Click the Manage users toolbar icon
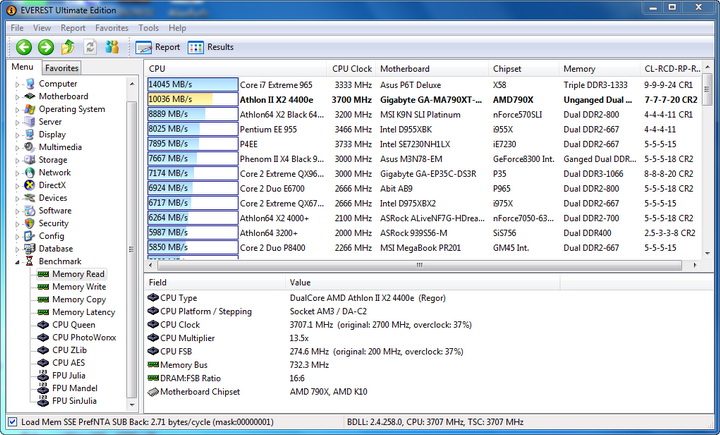The width and height of the screenshot is (720, 435). pos(112,47)
